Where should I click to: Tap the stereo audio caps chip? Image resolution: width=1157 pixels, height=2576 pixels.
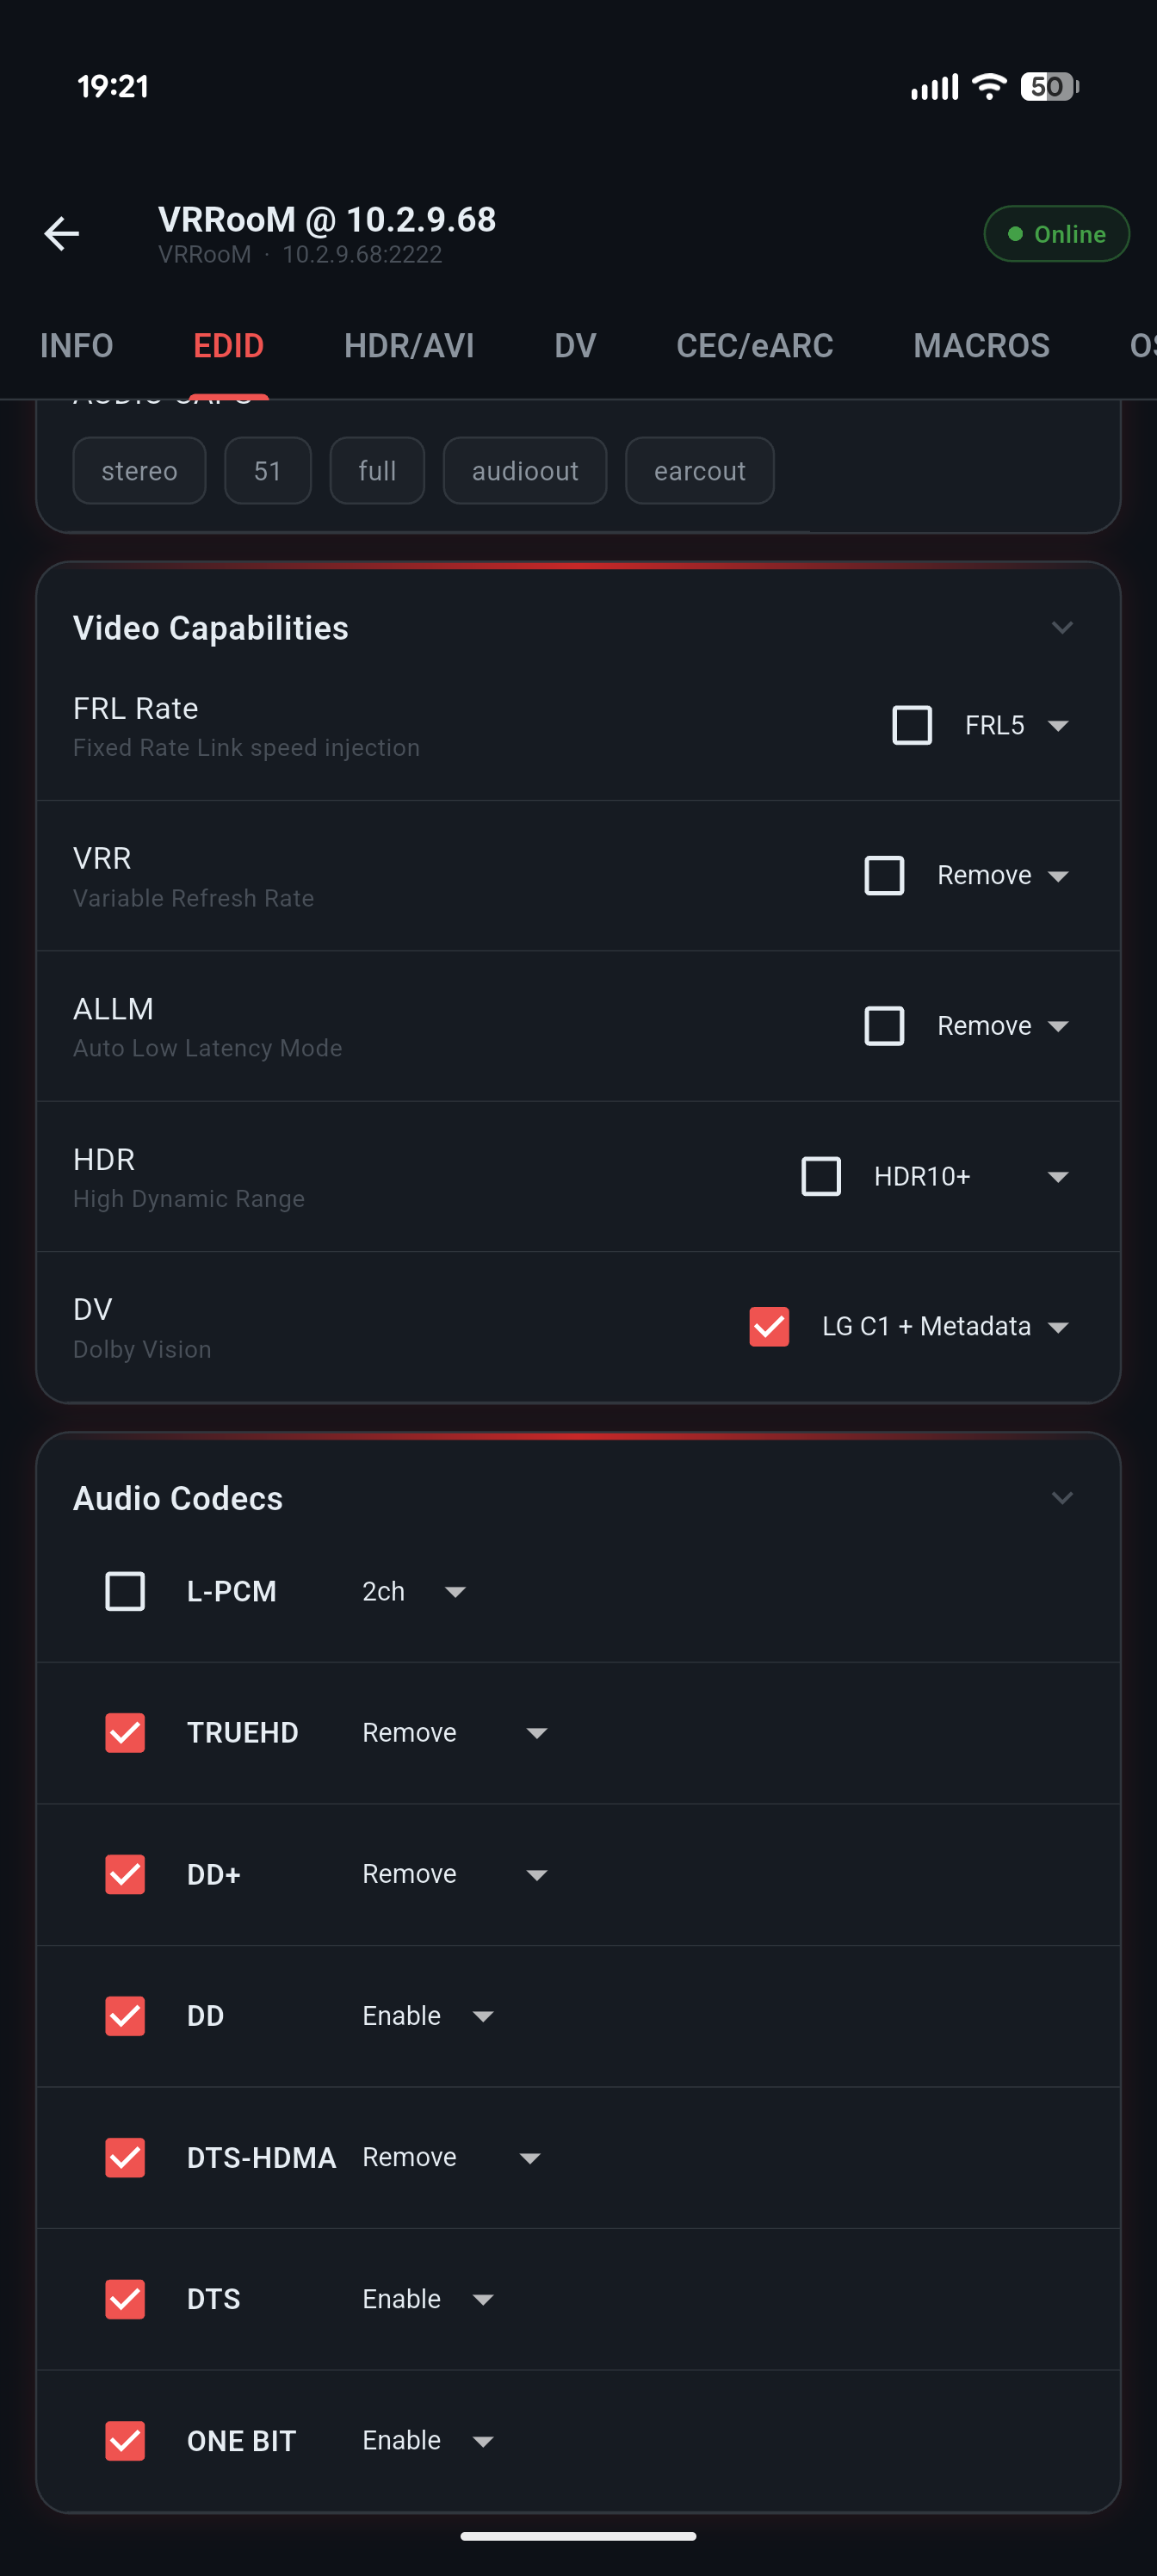(139, 471)
